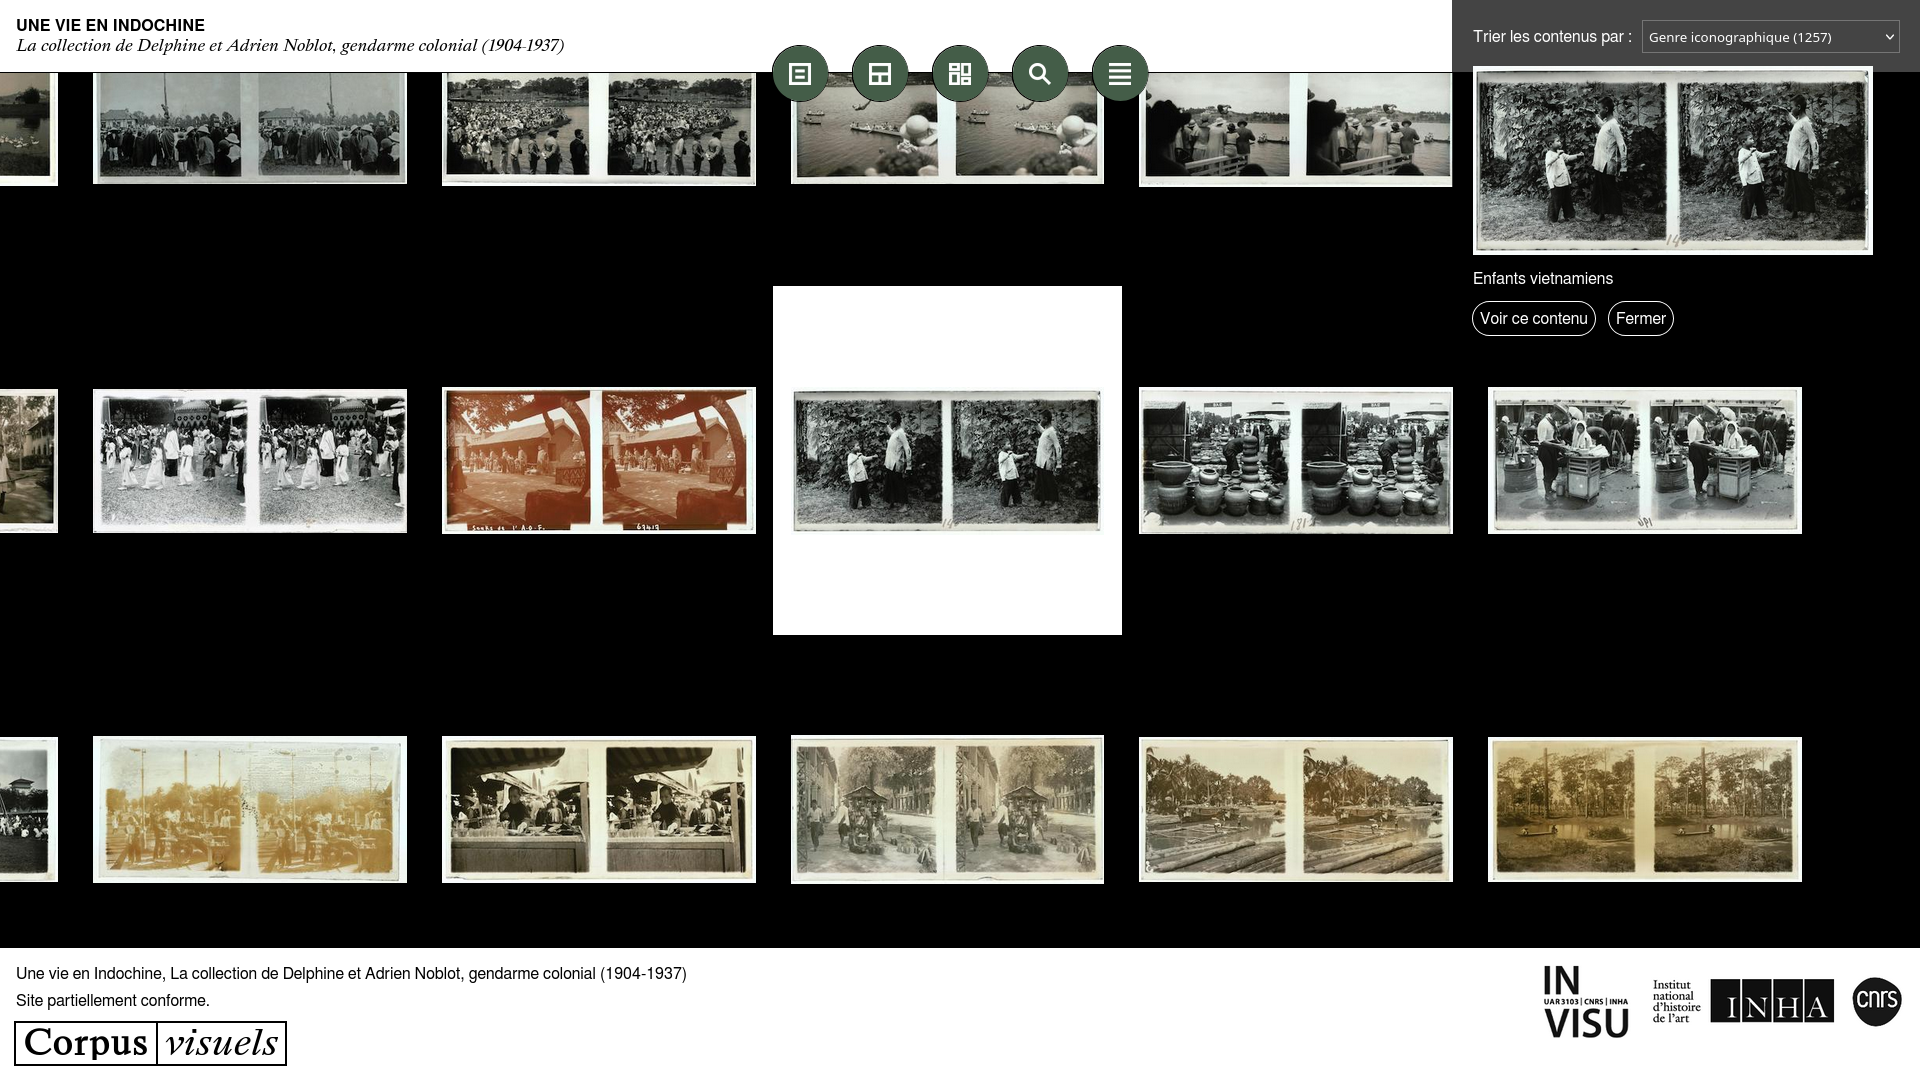Select the highlighted children stereo photo thumbnail
The image size is (1920, 1080).
(x=946, y=460)
